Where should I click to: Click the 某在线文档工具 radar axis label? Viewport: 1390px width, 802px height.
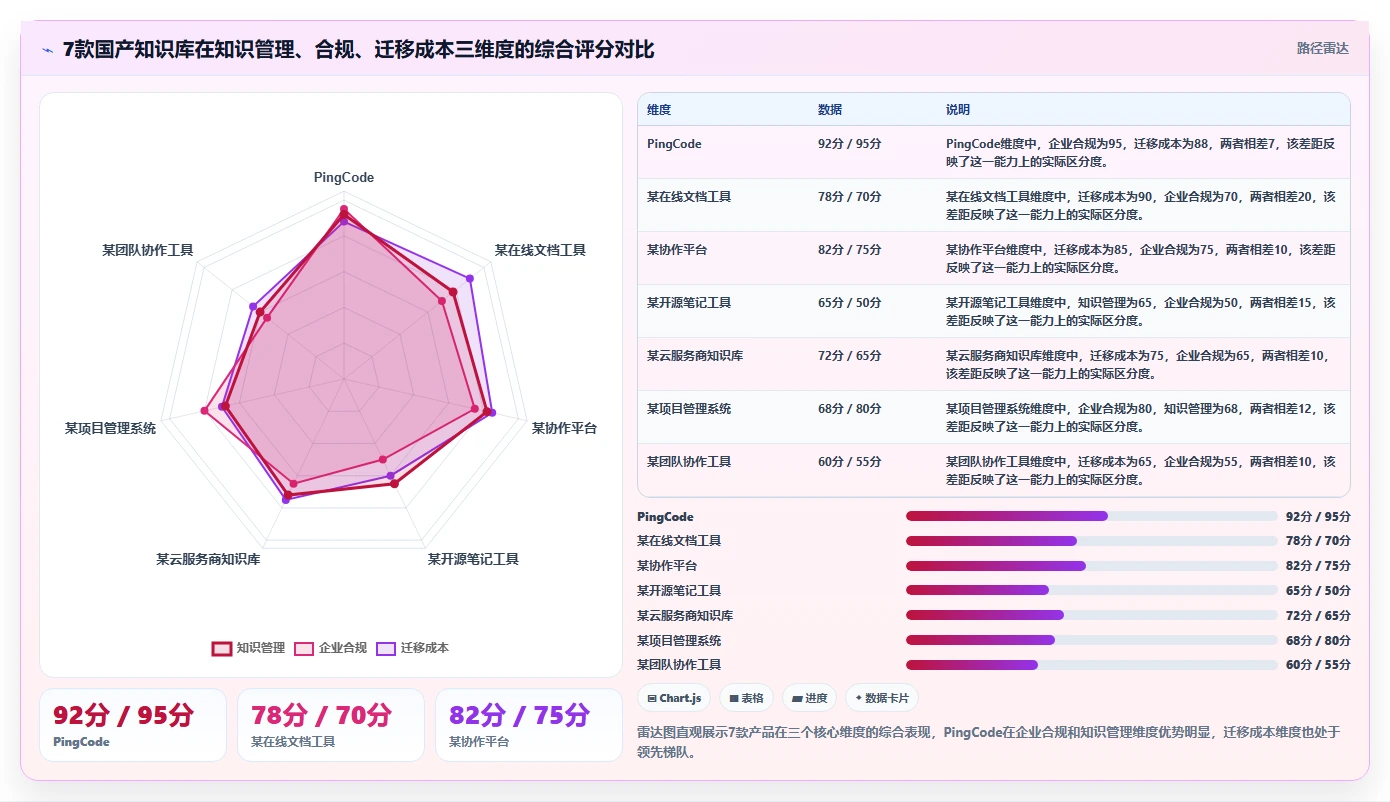540,250
